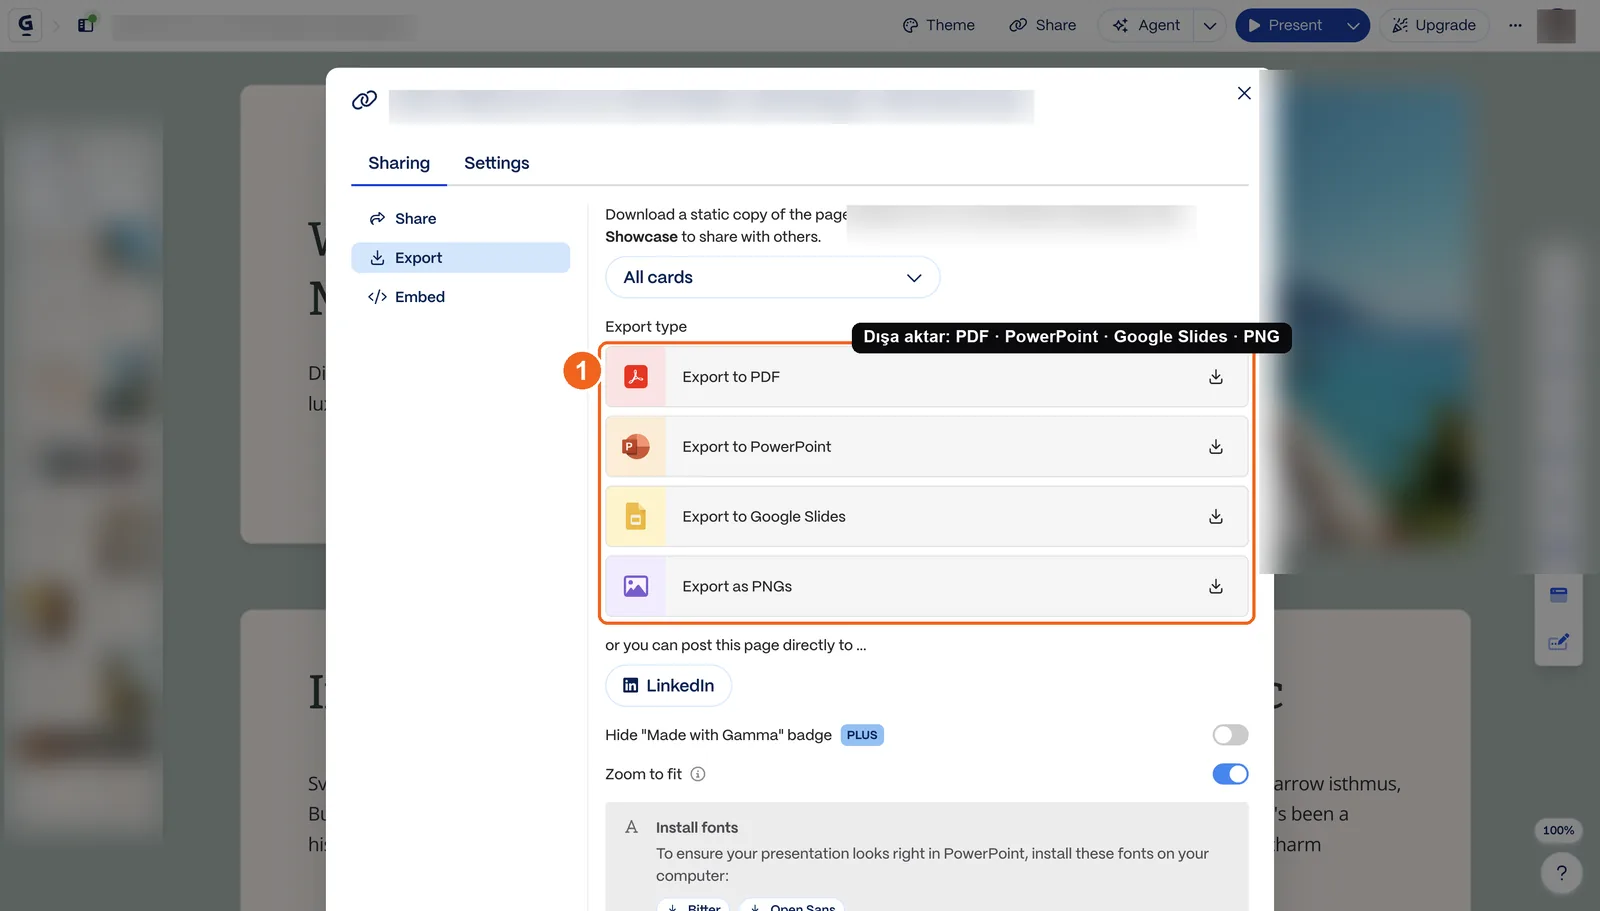The height and width of the screenshot is (911, 1600).
Task: Click the PNG image icon
Action: click(x=636, y=587)
